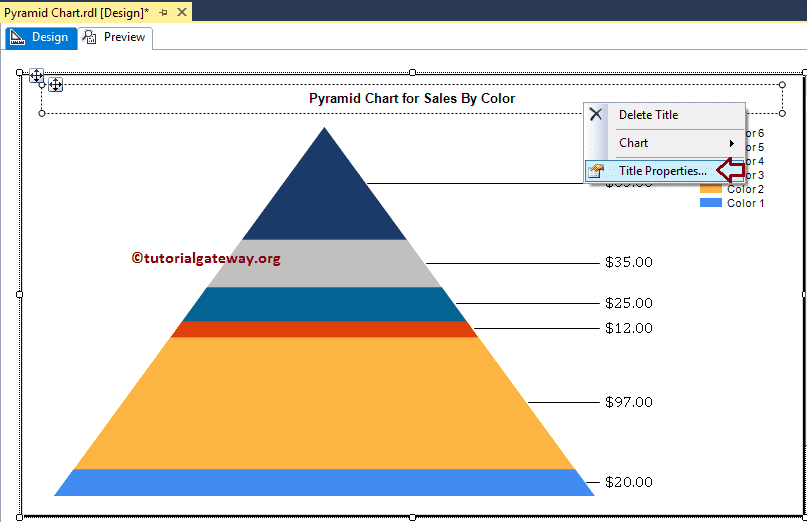Click the title box's right-top handle
Screen dimensions: 807x522
782,84
